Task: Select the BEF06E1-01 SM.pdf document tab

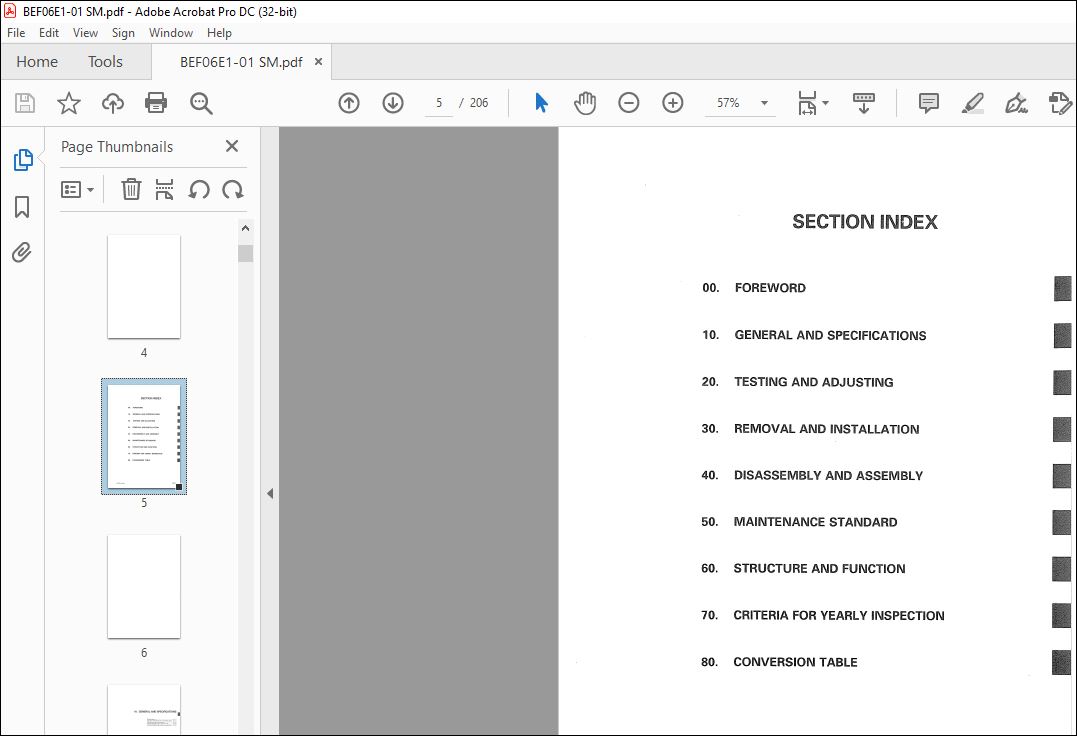Action: click(x=241, y=62)
